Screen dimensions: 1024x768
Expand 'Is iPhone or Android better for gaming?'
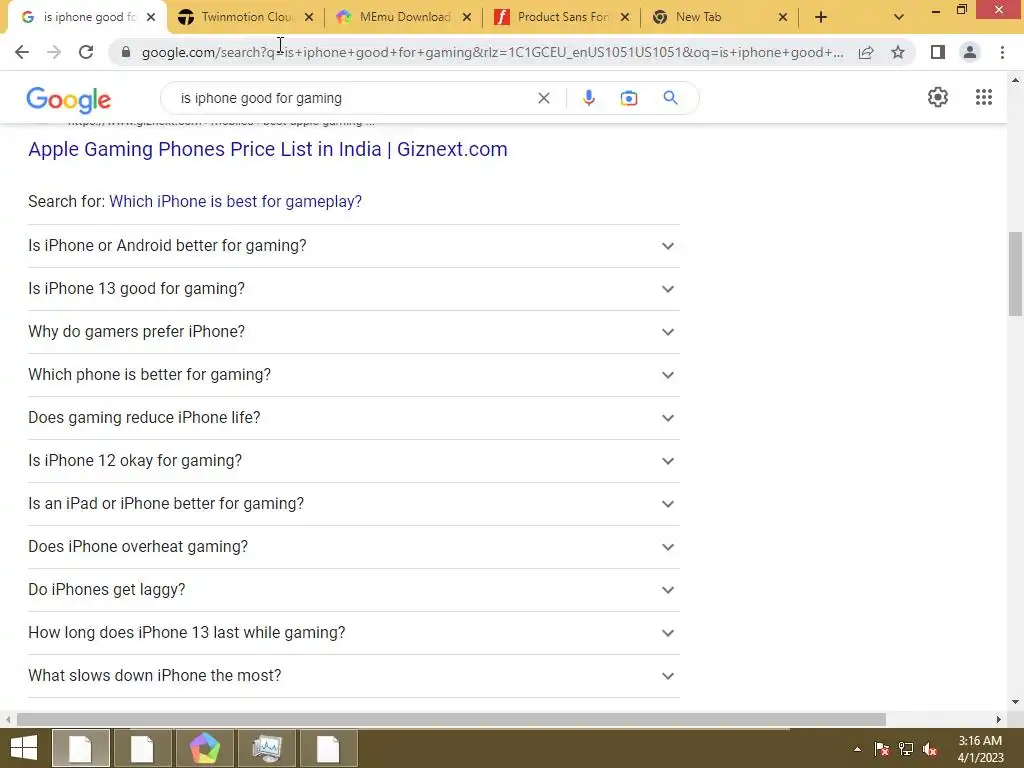353,246
